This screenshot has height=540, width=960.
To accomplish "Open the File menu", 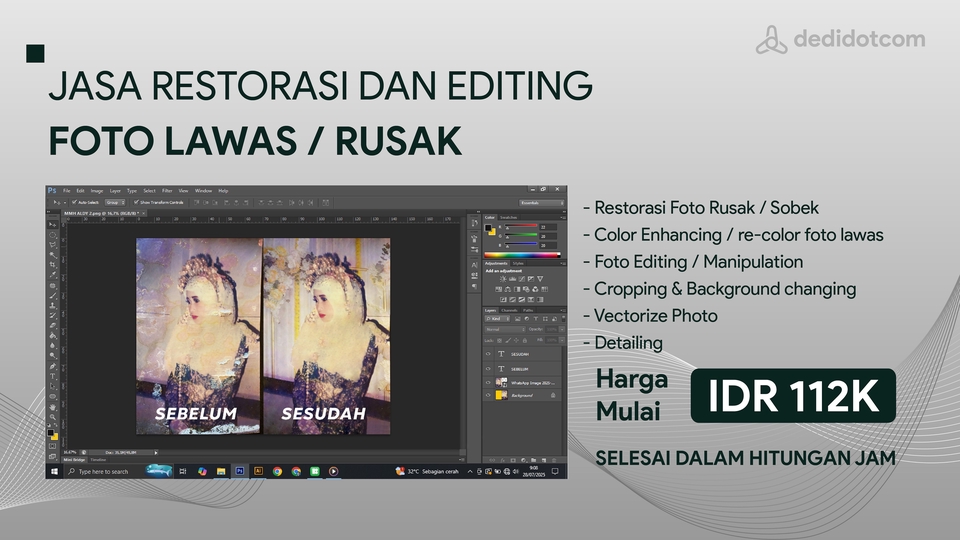I will [x=66, y=191].
